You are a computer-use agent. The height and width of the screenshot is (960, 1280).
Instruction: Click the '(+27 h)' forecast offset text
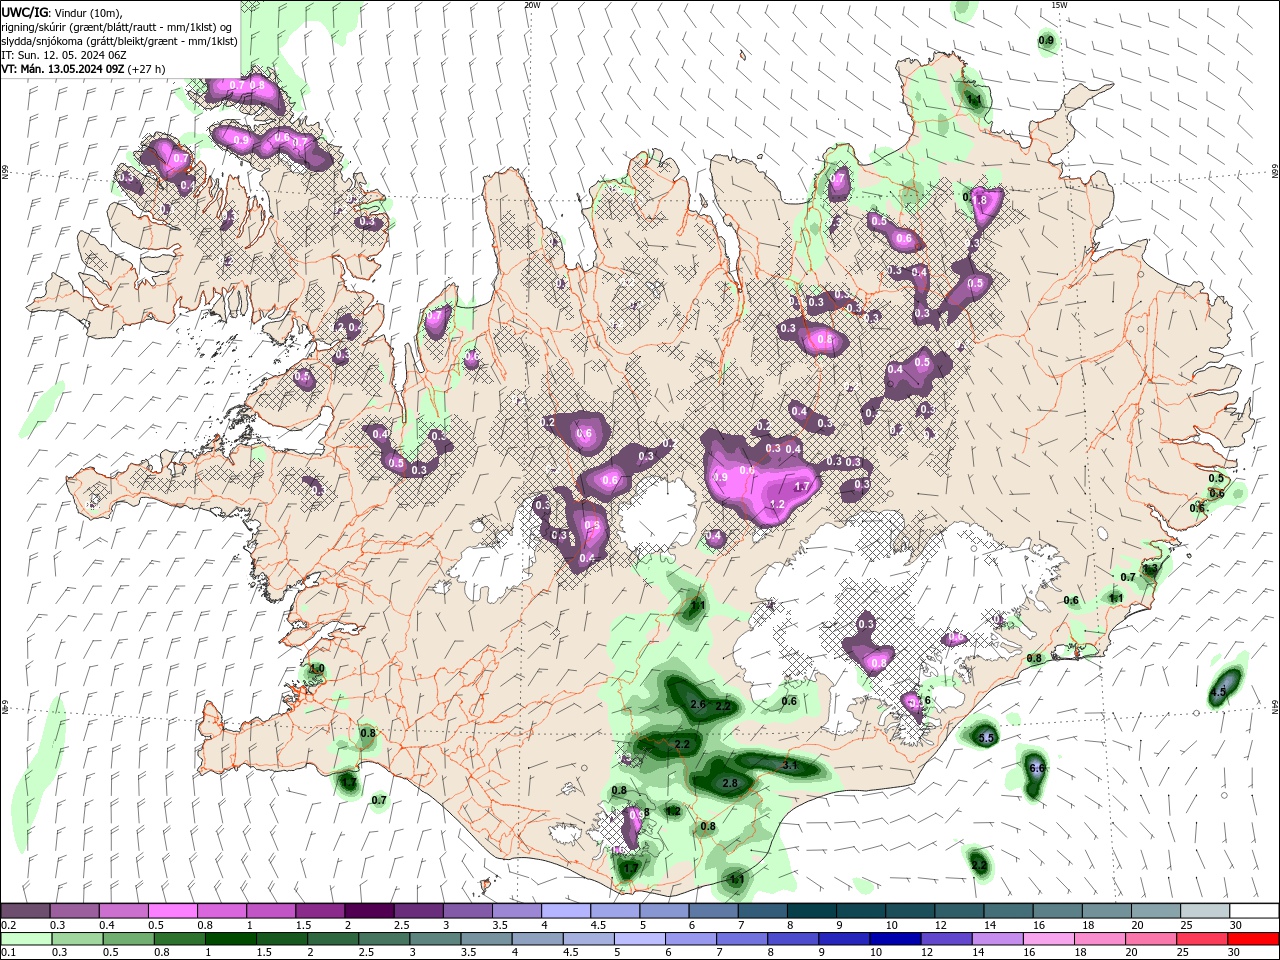(x=147, y=69)
